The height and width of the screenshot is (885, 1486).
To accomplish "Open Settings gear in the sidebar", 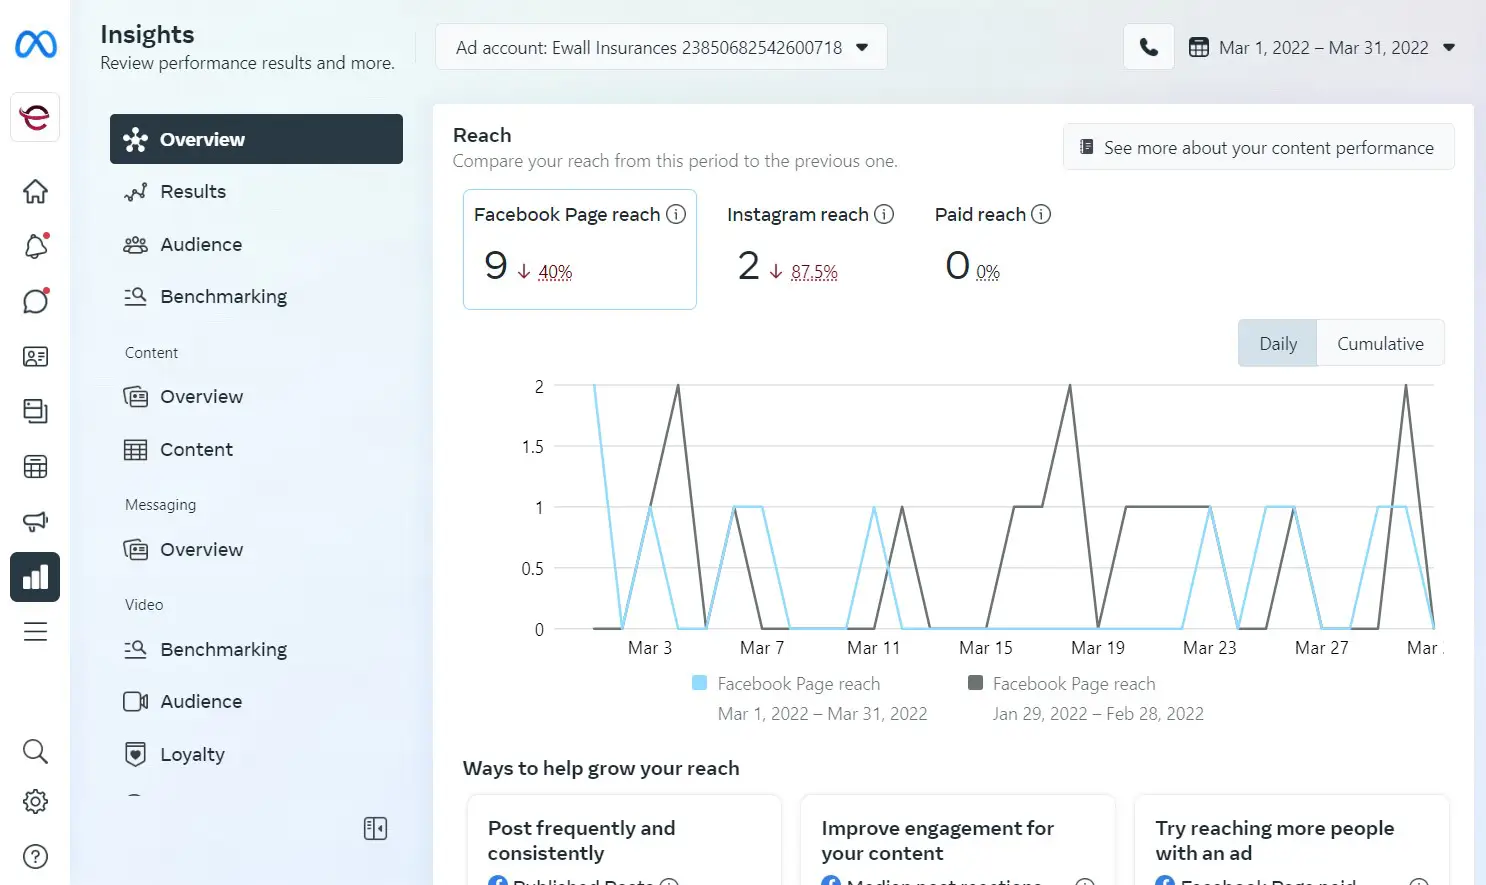I will [36, 801].
